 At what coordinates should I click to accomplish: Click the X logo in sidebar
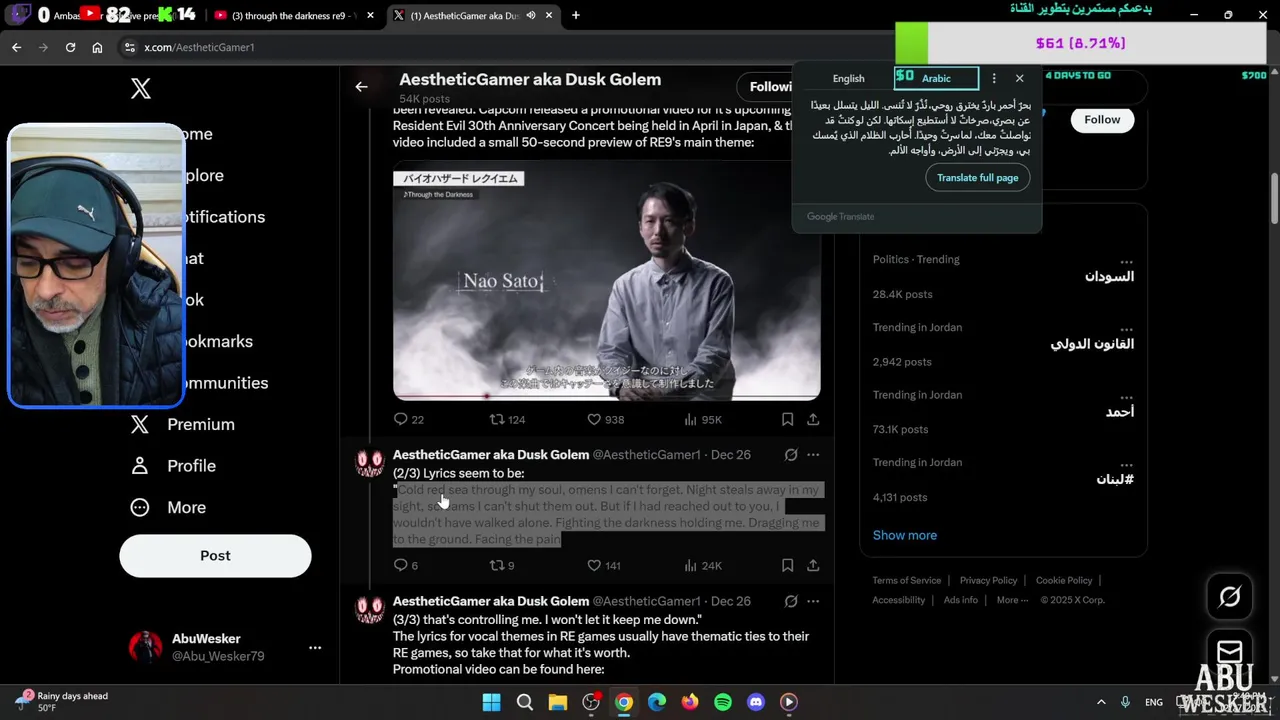[141, 88]
